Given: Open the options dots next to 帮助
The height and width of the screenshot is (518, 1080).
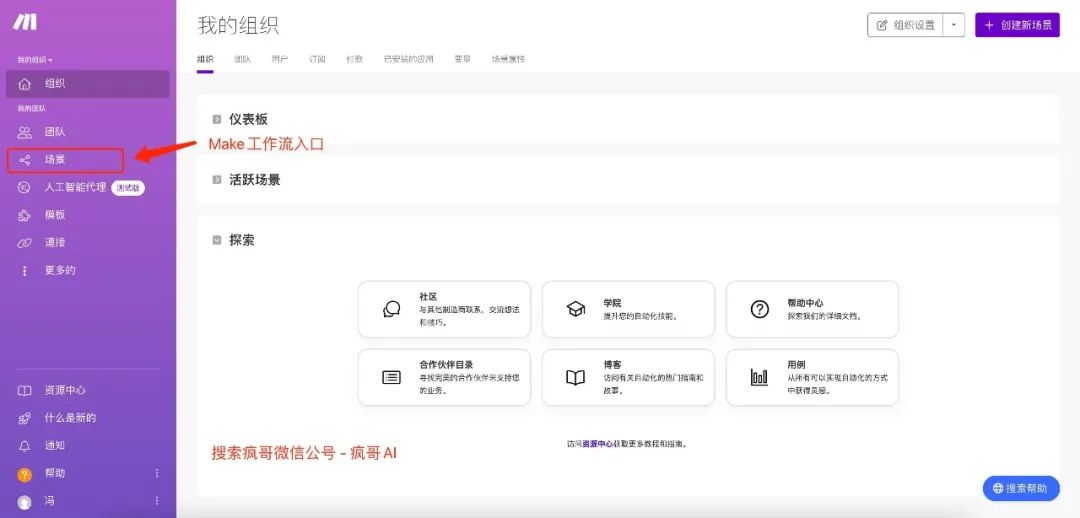Looking at the screenshot, I should [x=157, y=473].
